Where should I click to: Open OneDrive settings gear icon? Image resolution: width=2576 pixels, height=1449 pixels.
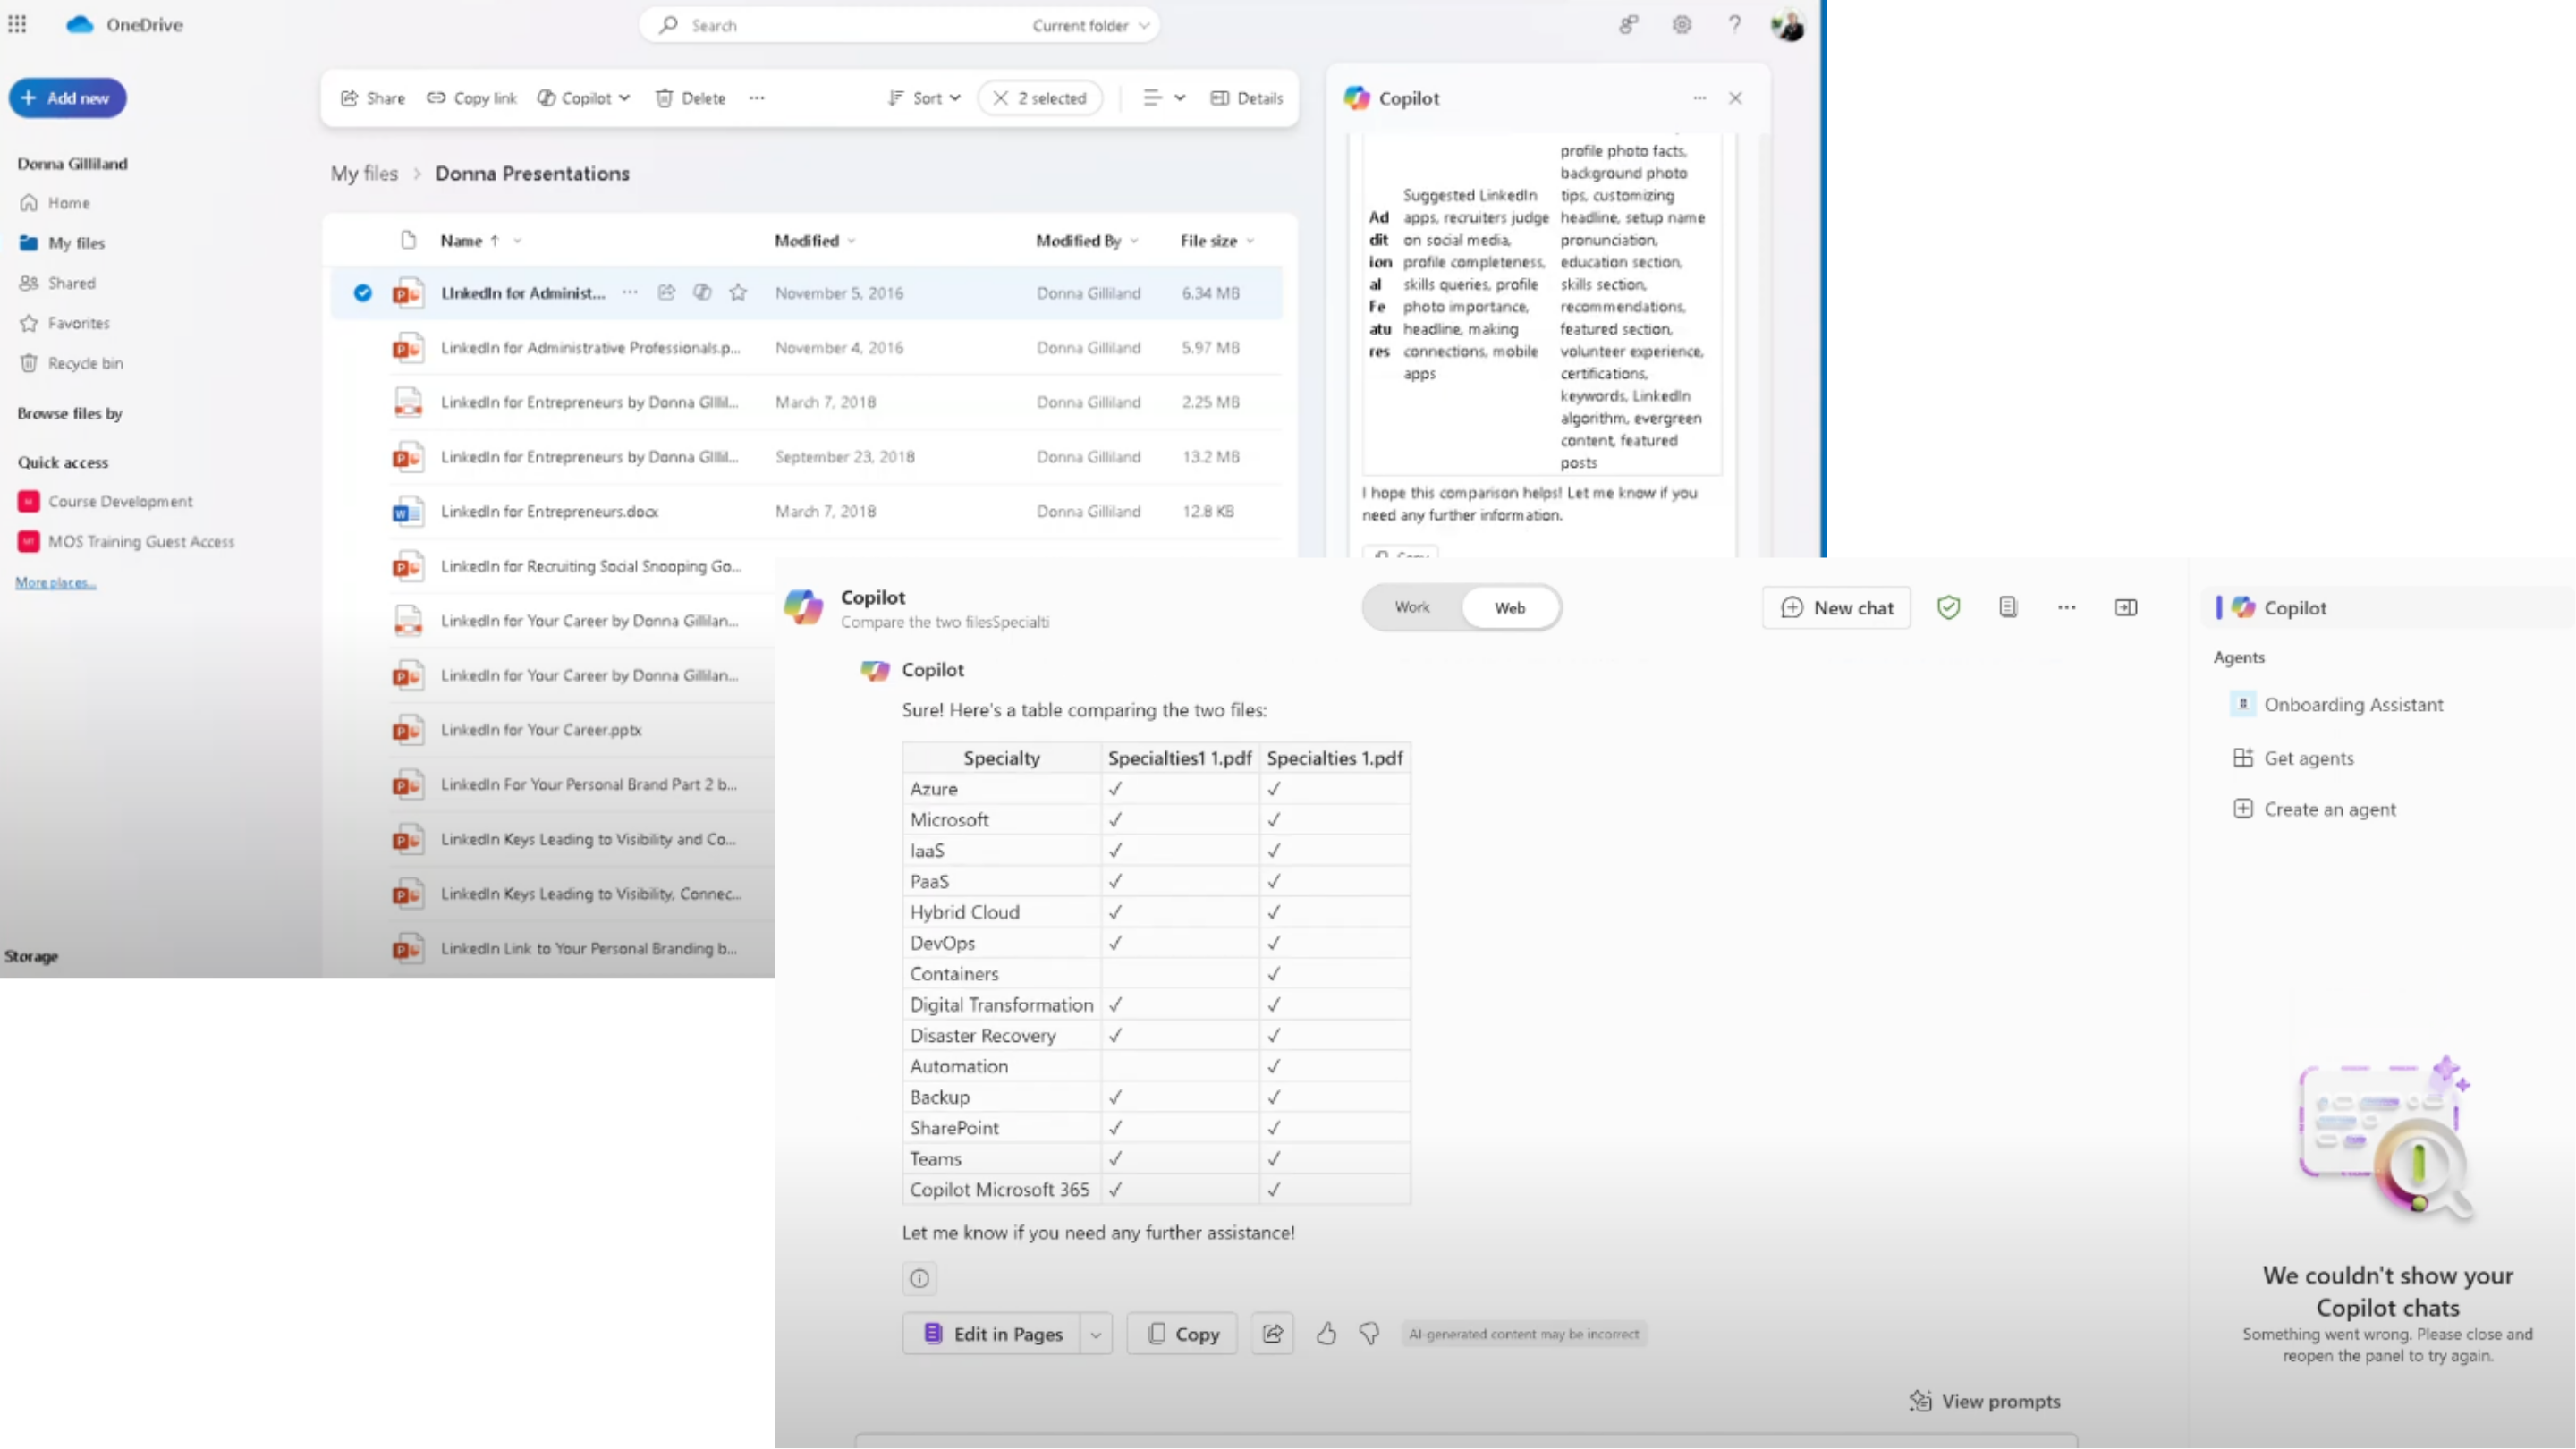coord(1682,25)
